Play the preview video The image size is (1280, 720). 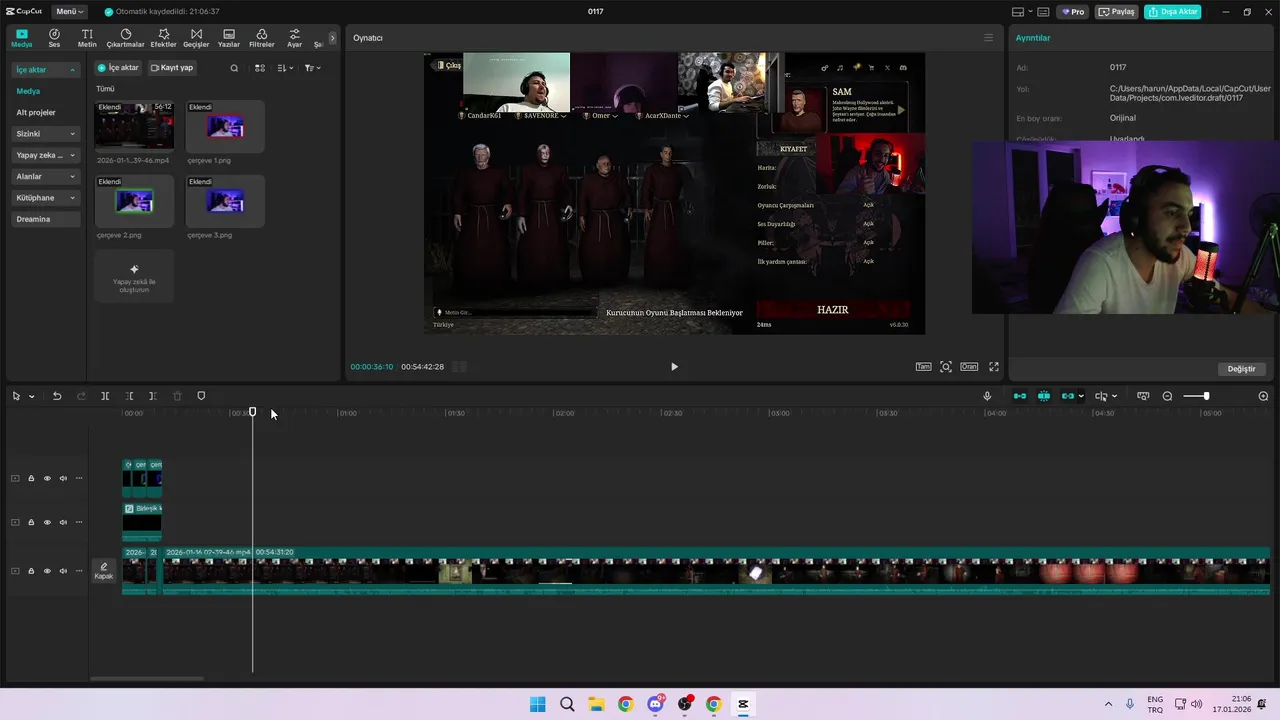tap(674, 367)
